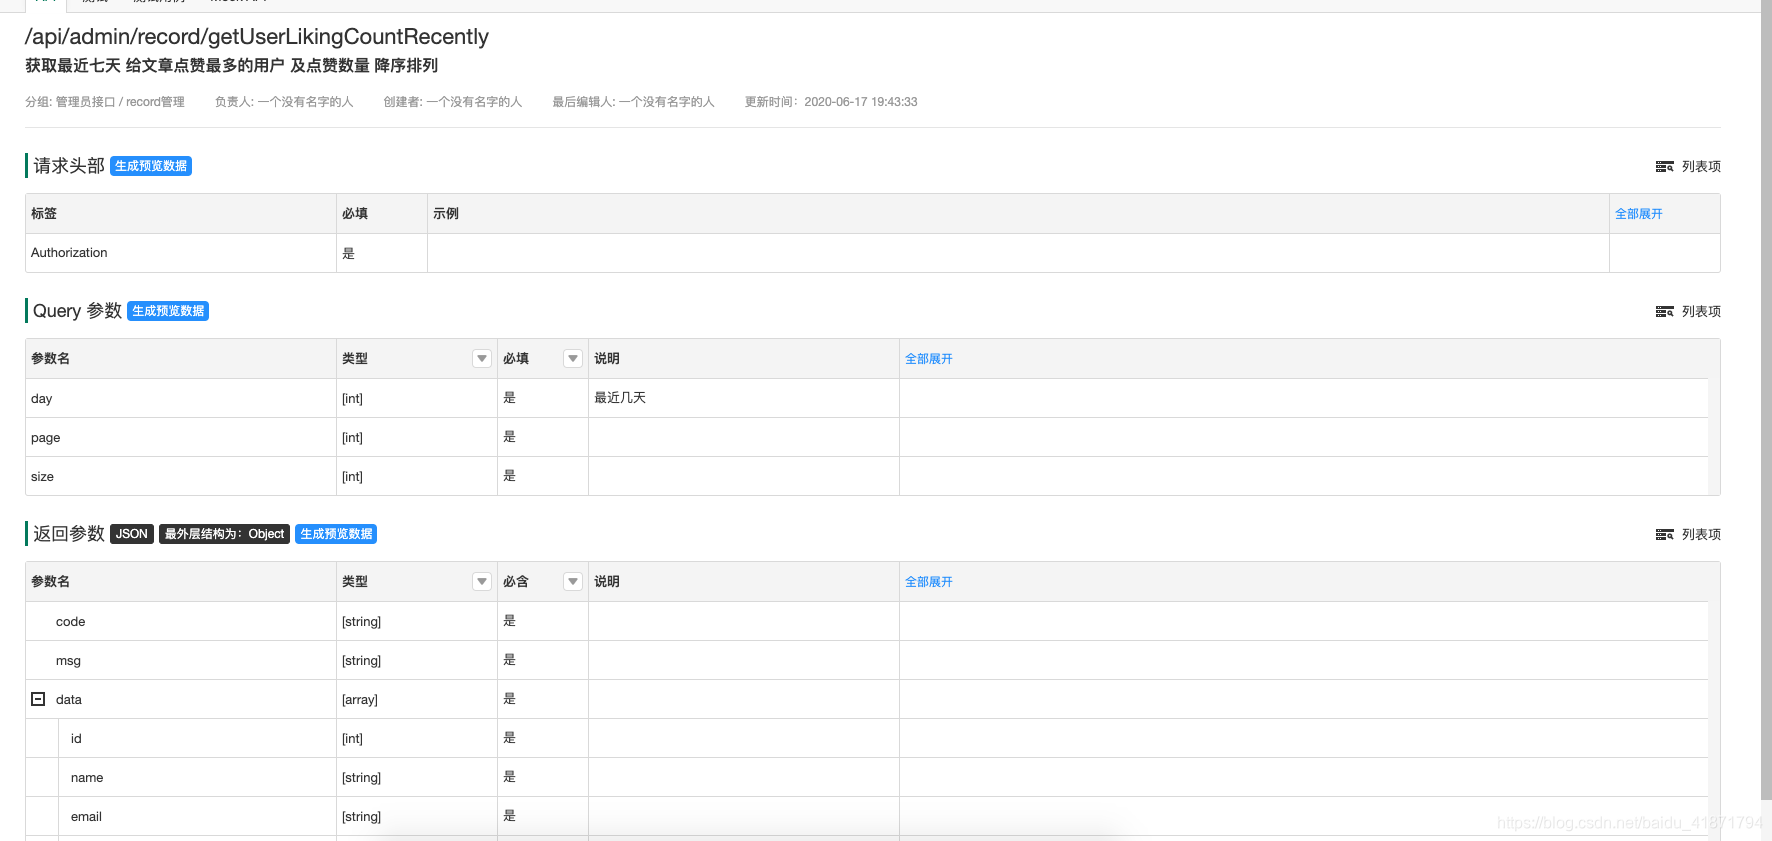The width and height of the screenshot is (1772, 841).
Task: Select the Authorization header row
Action: click(872, 253)
